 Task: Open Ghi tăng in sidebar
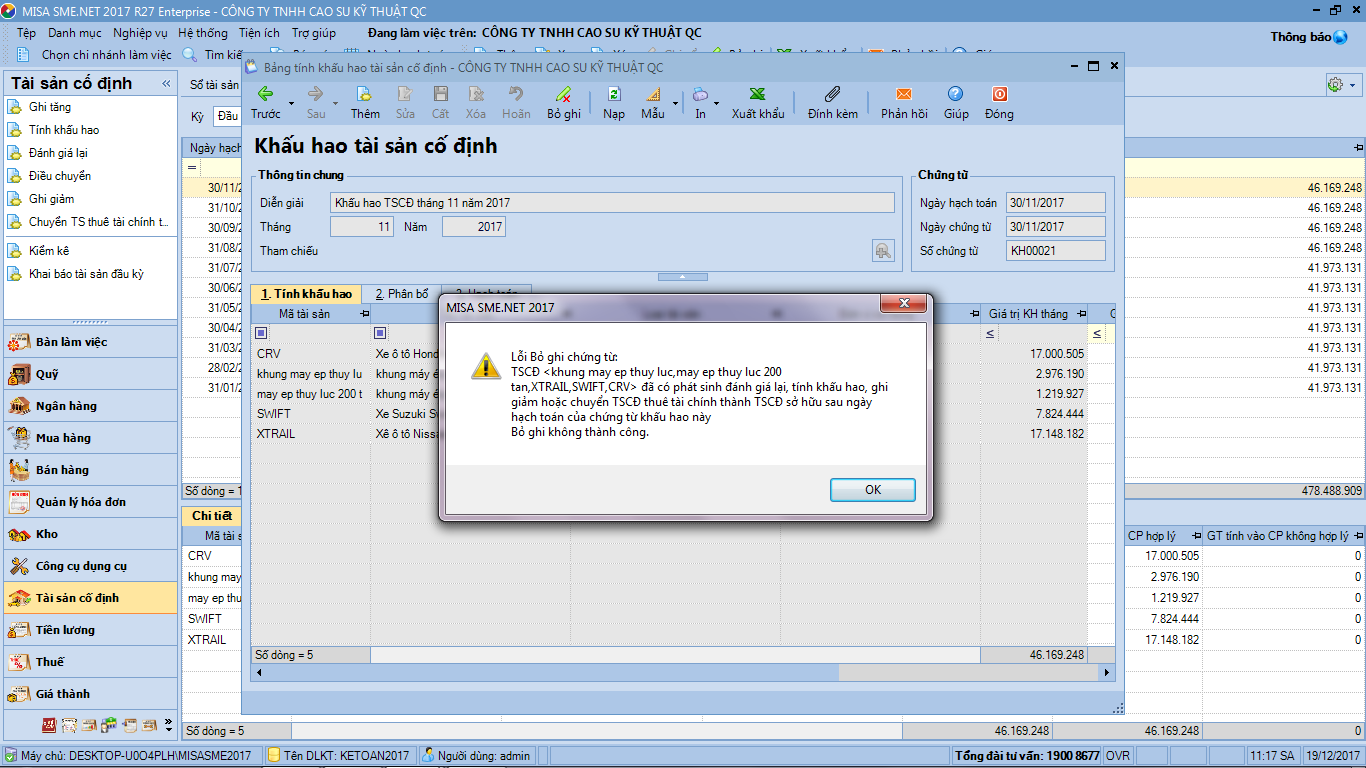click(50, 107)
